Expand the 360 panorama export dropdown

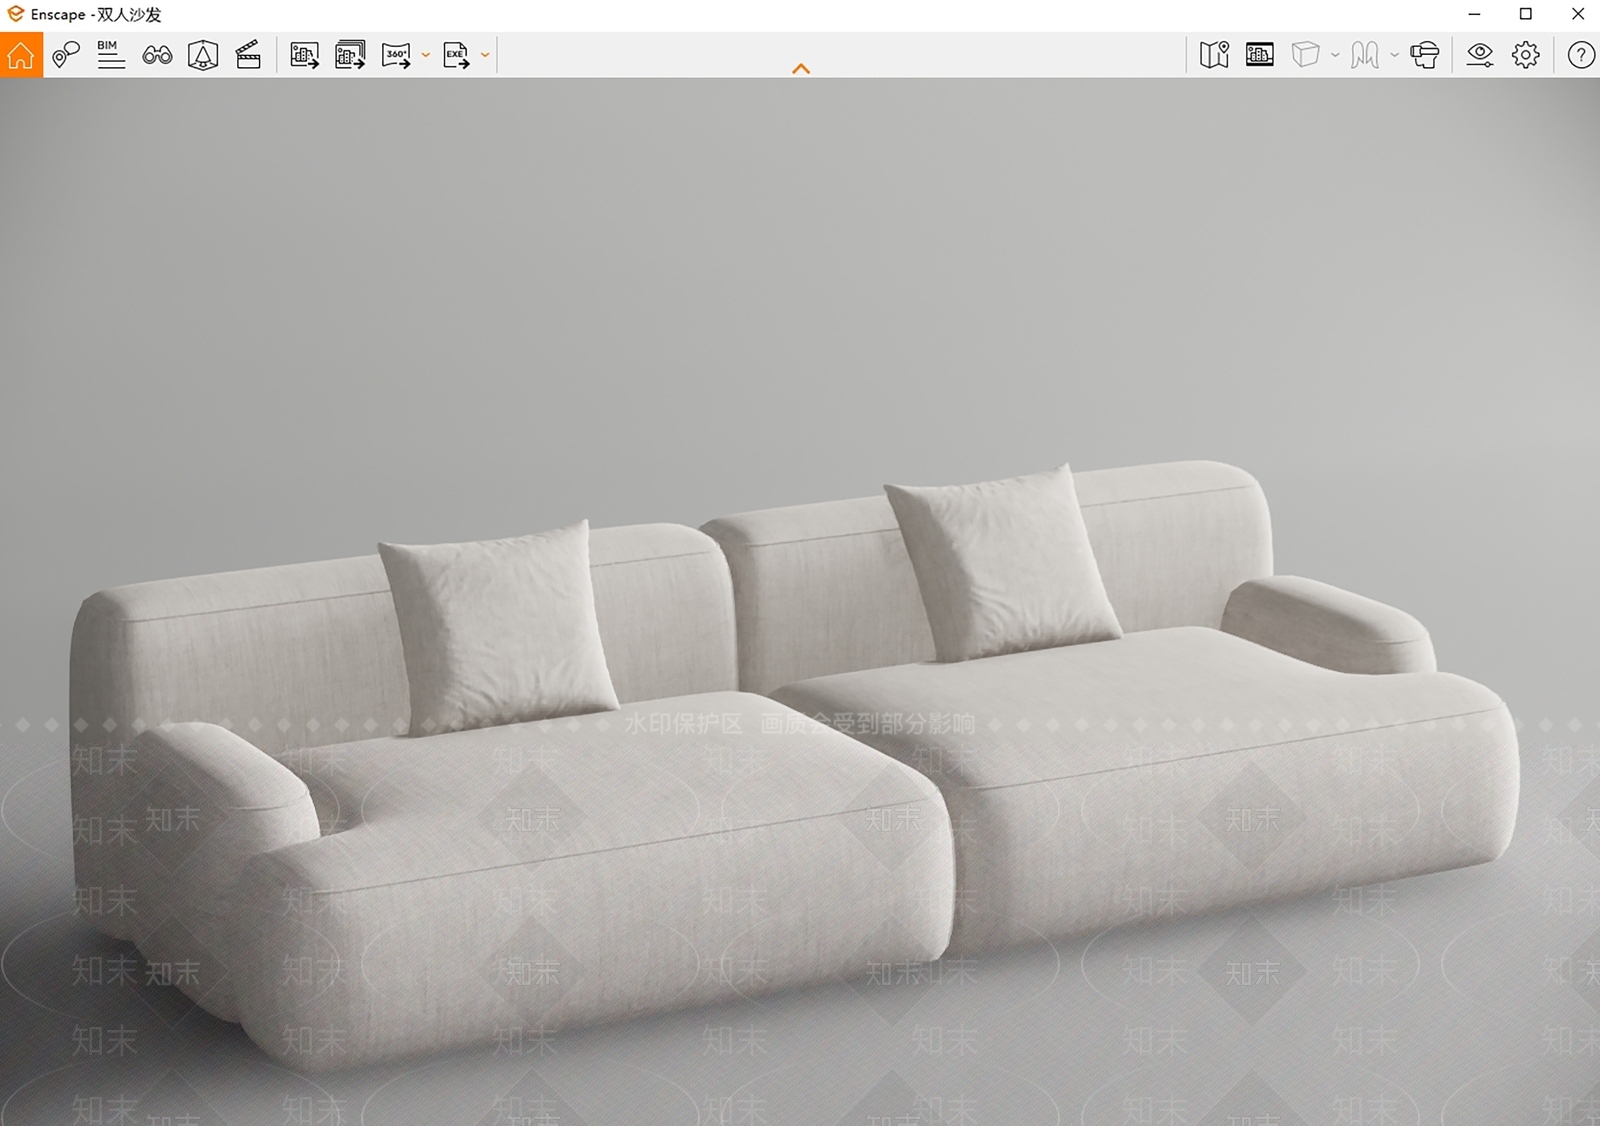(x=426, y=55)
